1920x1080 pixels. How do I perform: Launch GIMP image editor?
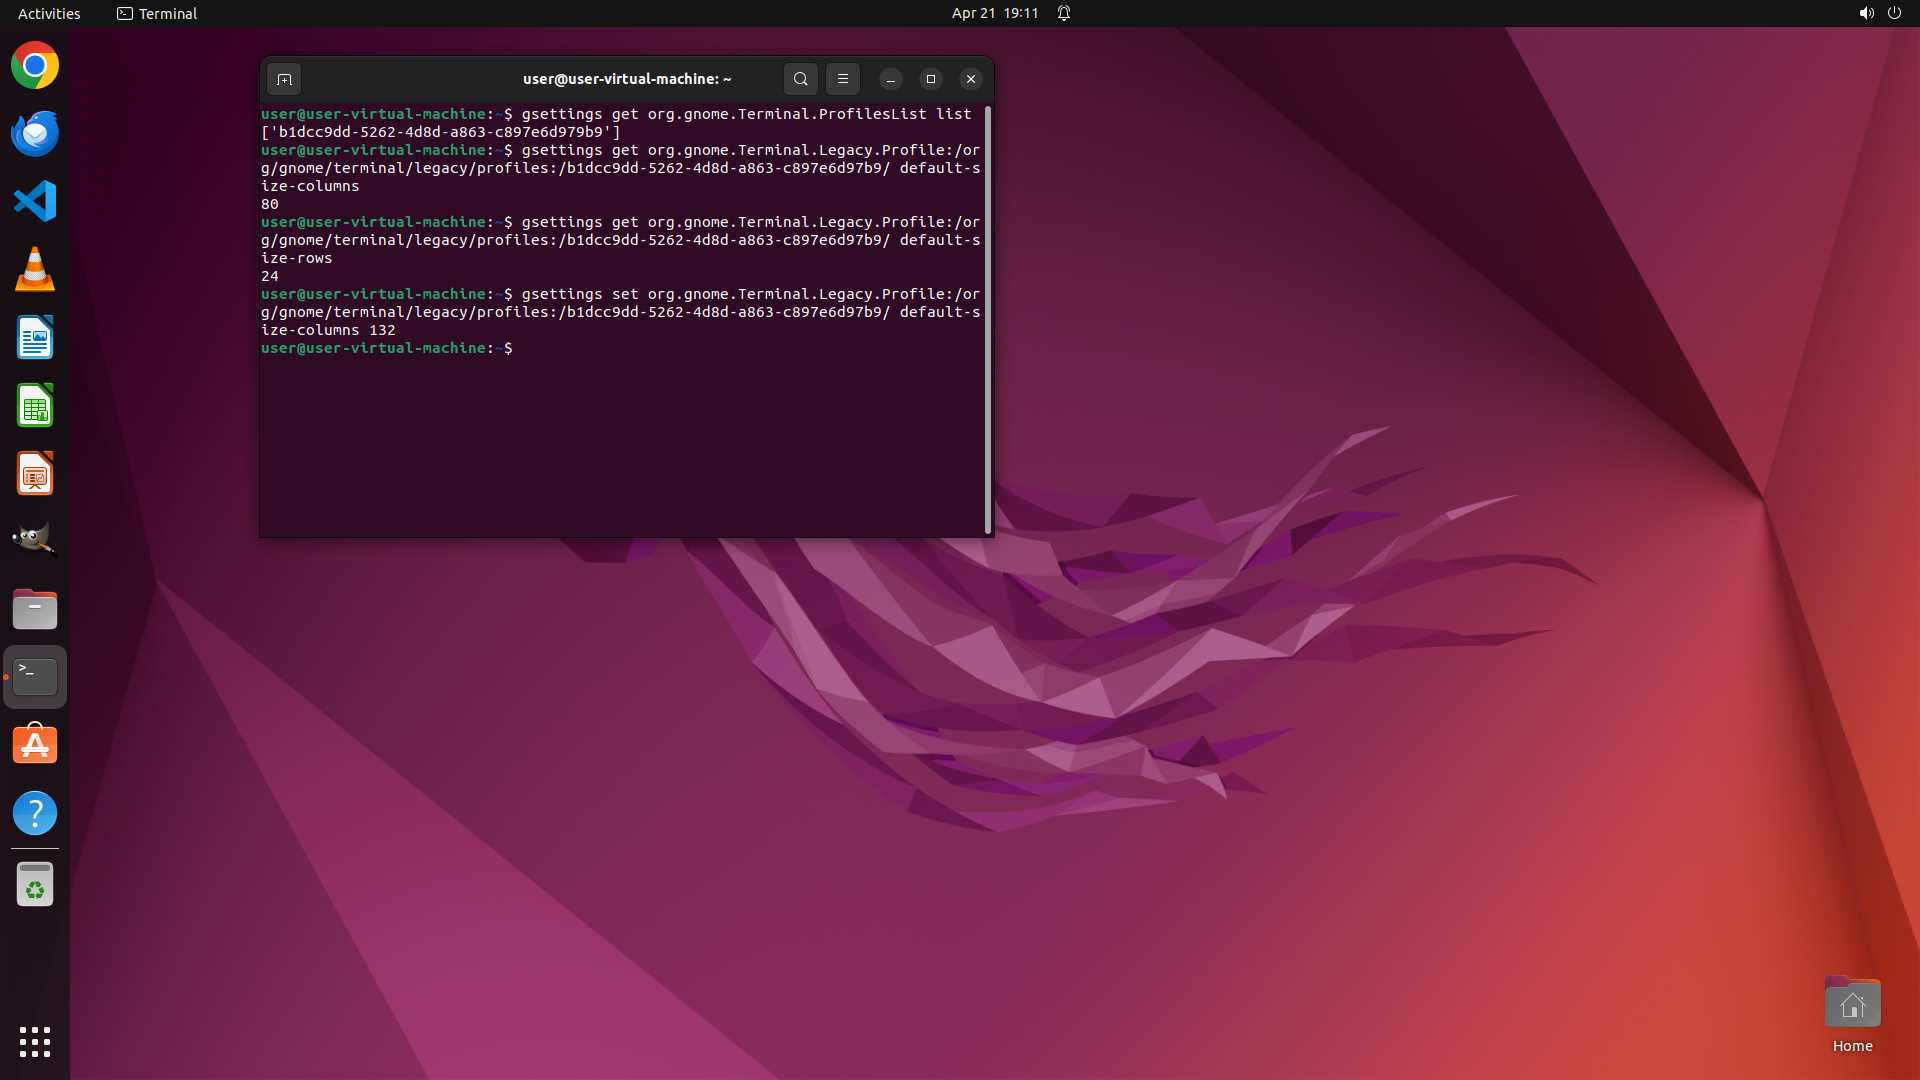(x=35, y=540)
